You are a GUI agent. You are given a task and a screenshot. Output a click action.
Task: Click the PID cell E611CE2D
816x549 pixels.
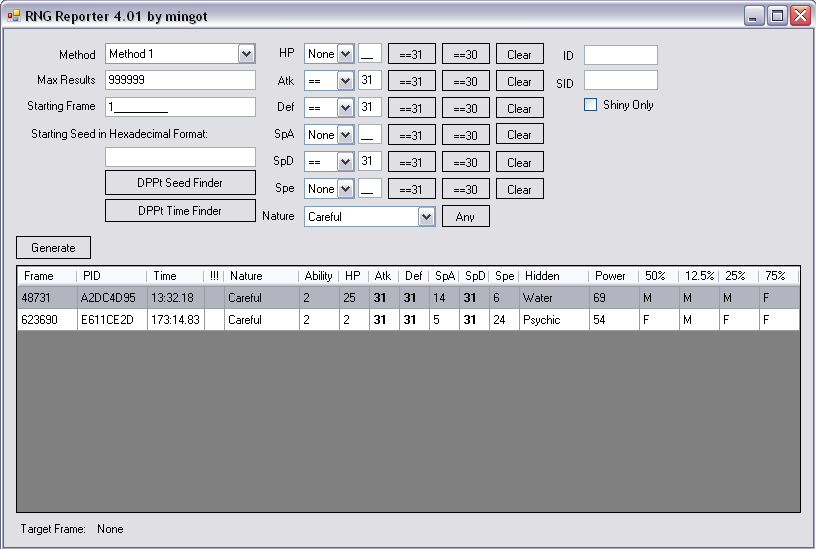point(112,320)
